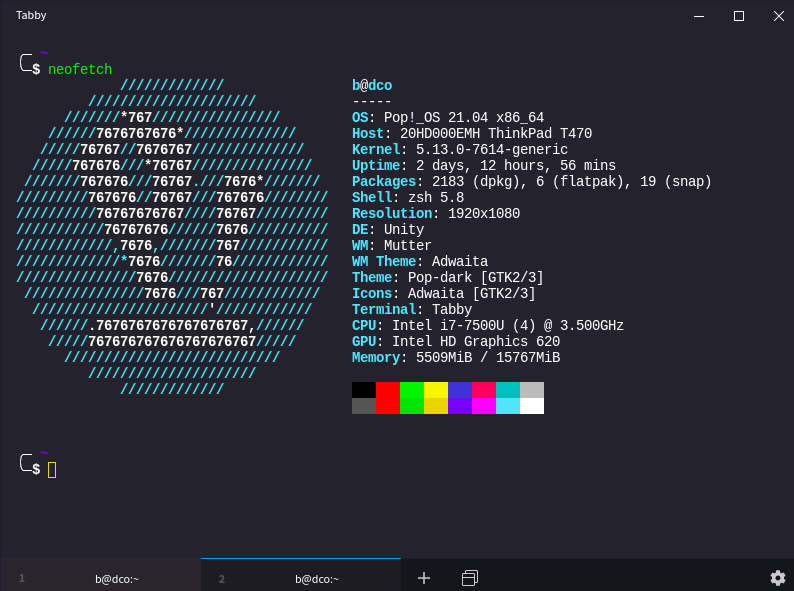Image resolution: width=794 pixels, height=591 pixels.
Task: Click the bright magenta color block
Action: pyautogui.click(x=484, y=406)
